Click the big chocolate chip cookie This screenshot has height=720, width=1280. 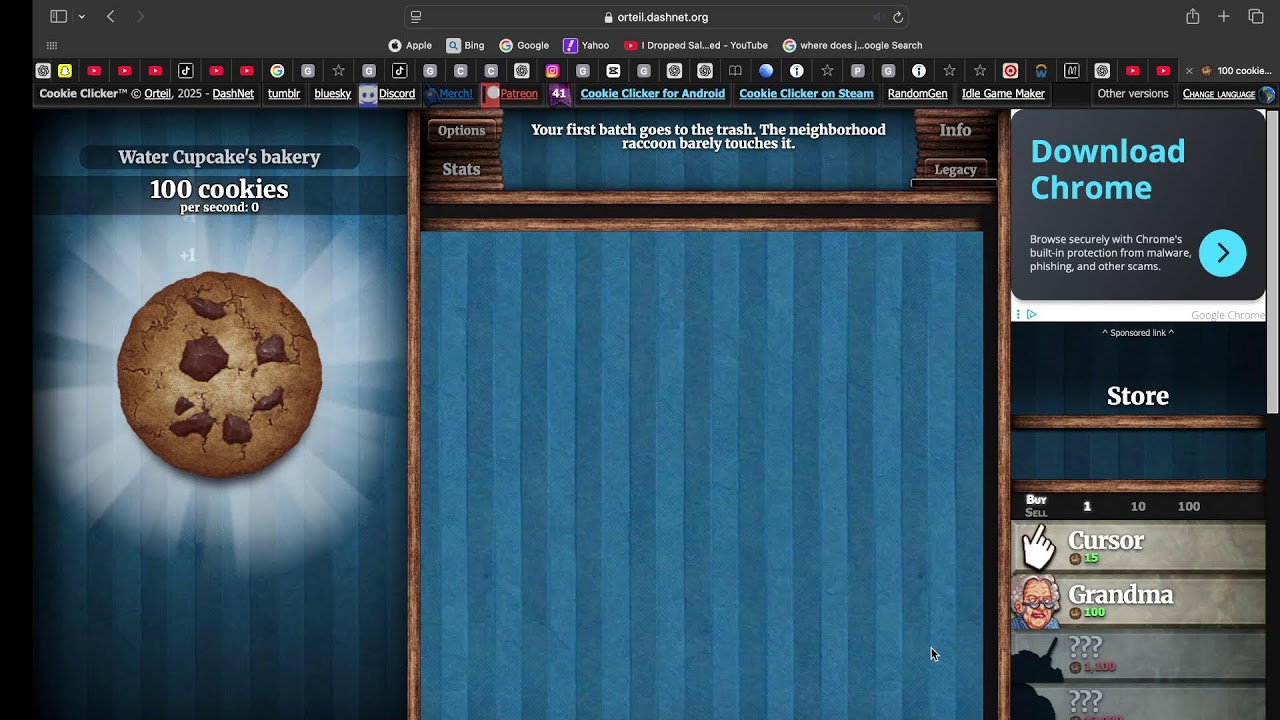[219, 374]
